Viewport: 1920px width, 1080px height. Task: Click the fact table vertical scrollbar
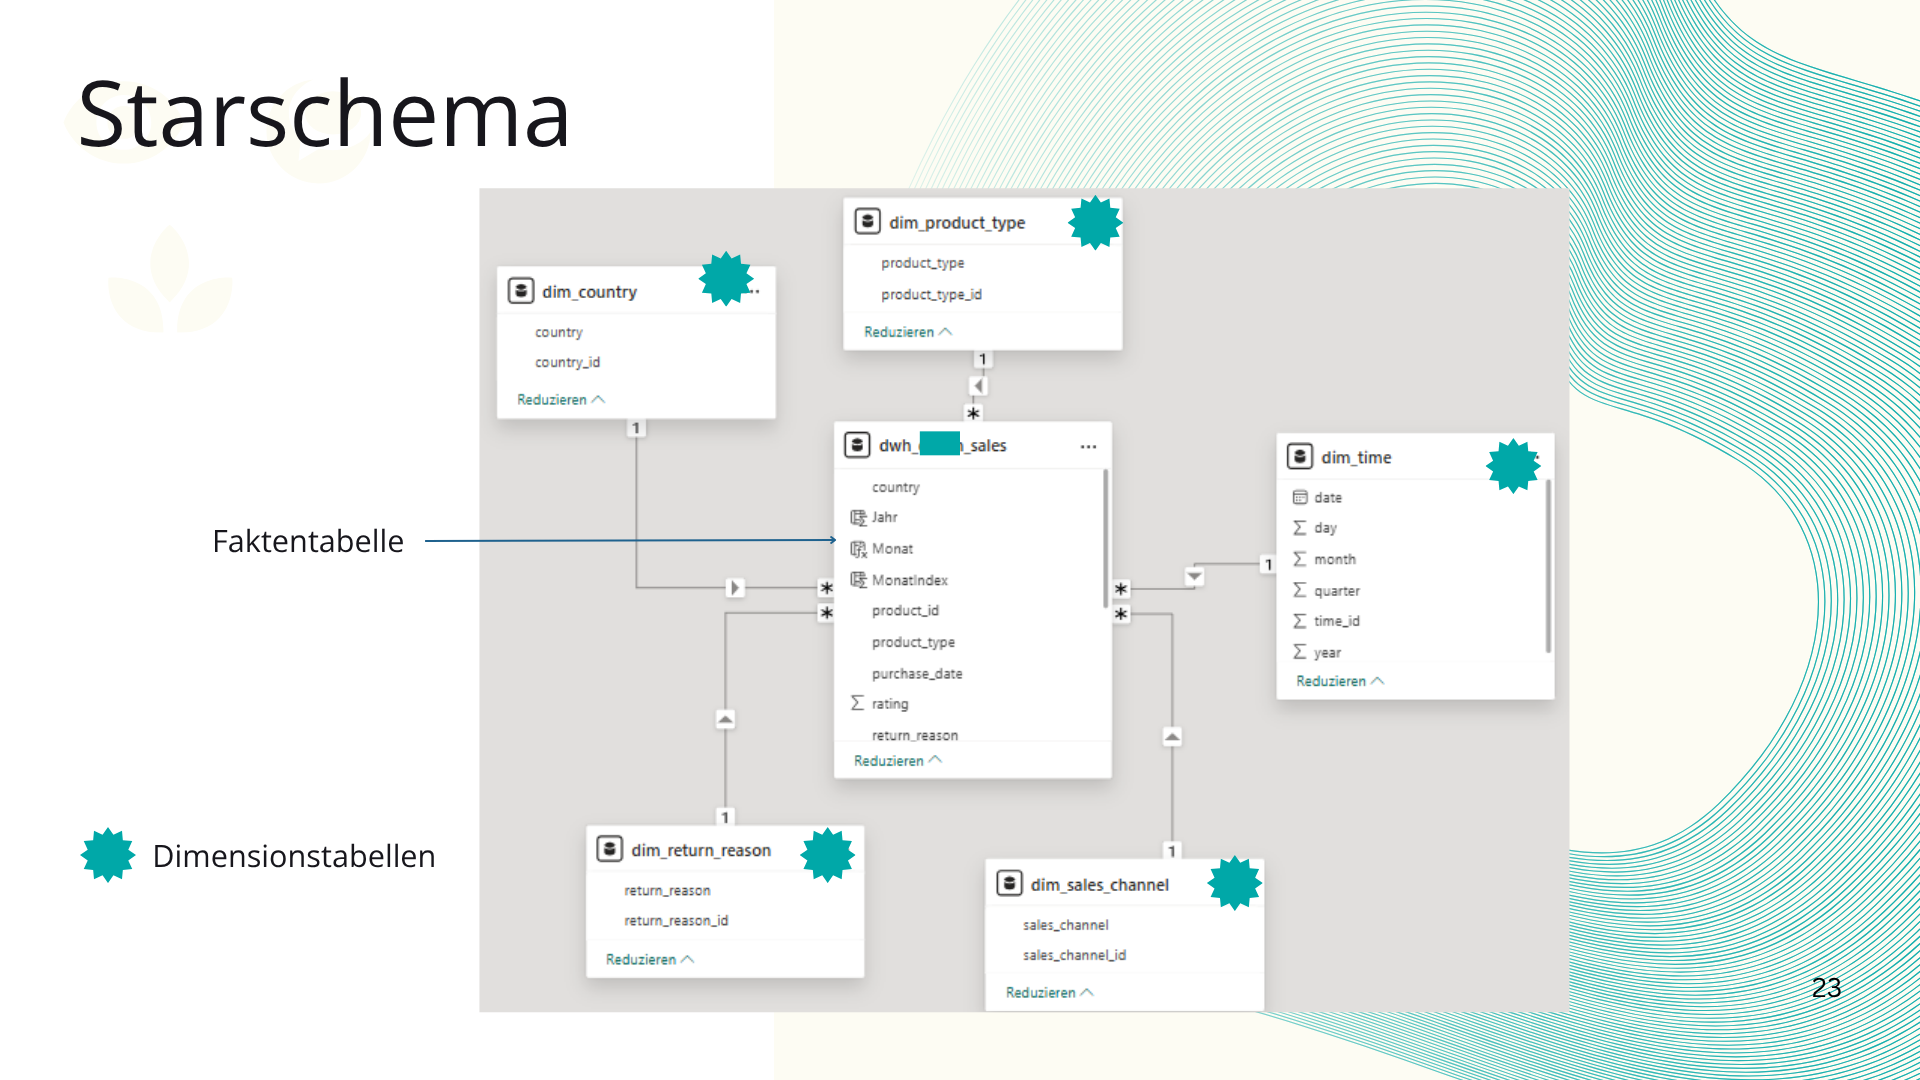[x=1105, y=540]
